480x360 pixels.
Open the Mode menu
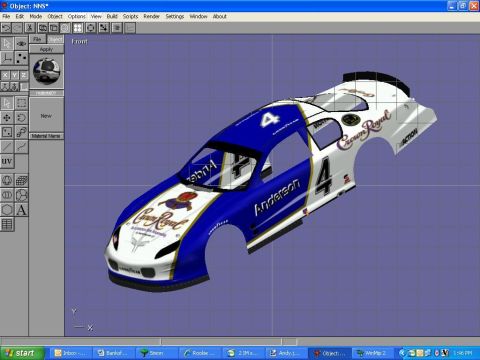pyautogui.click(x=36, y=16)
